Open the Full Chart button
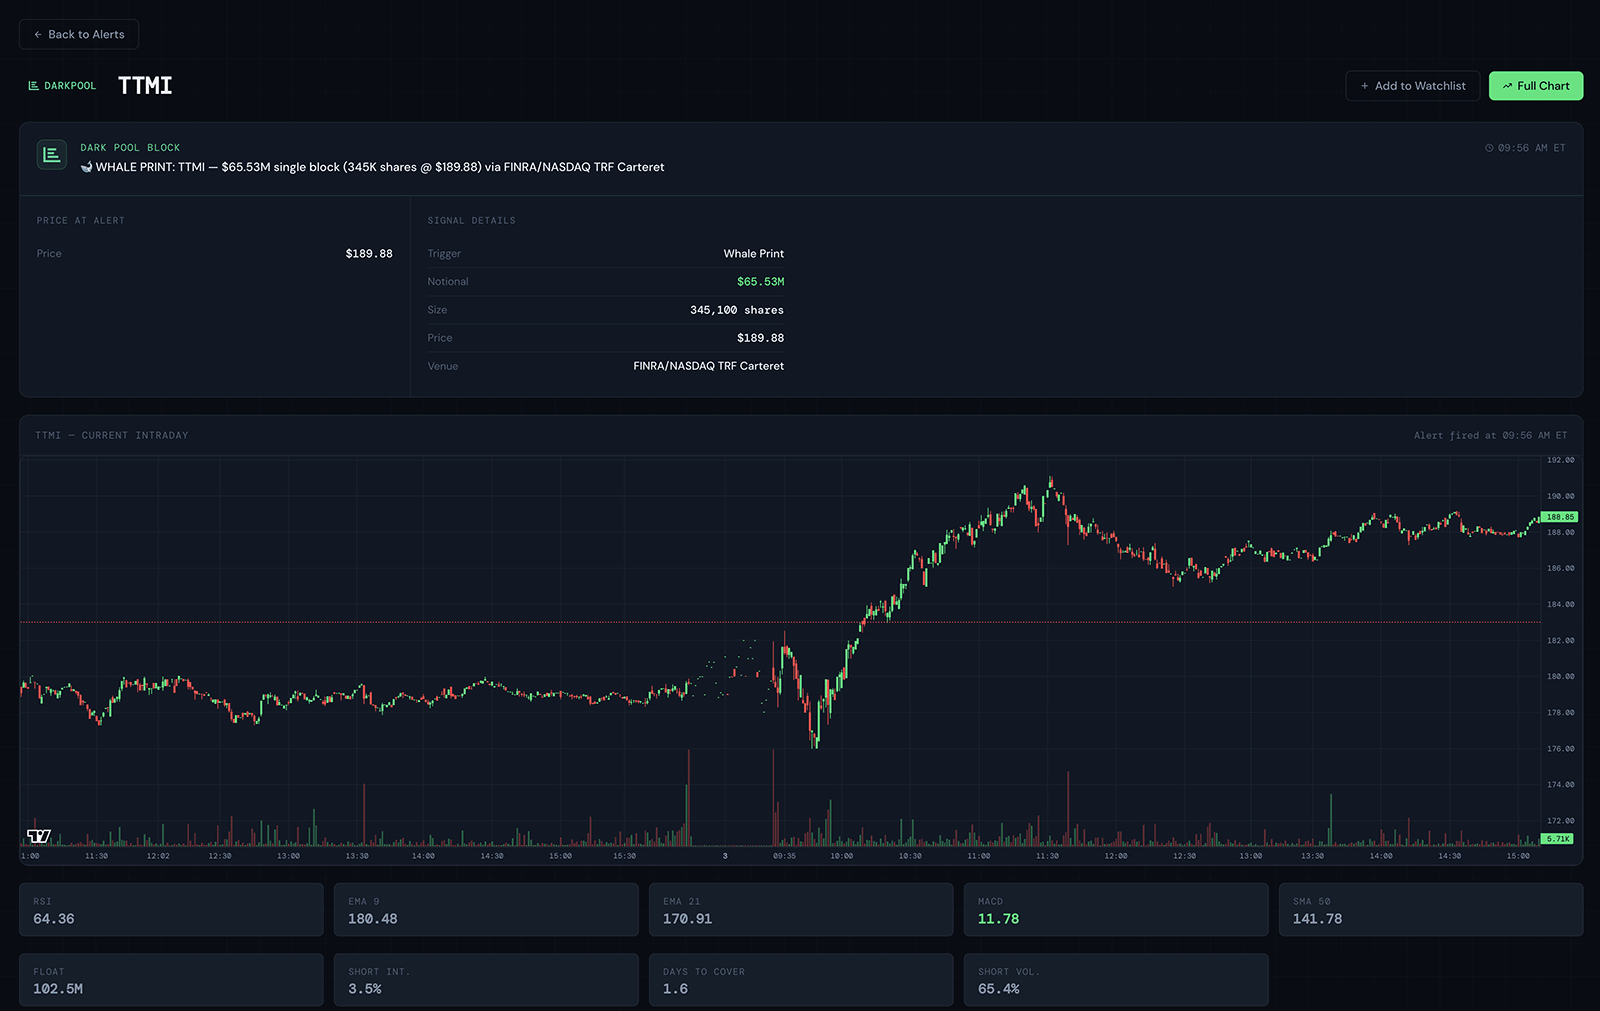Image resolution: width=1600 pixels, height=1011 pixels. click(1536, 86)
